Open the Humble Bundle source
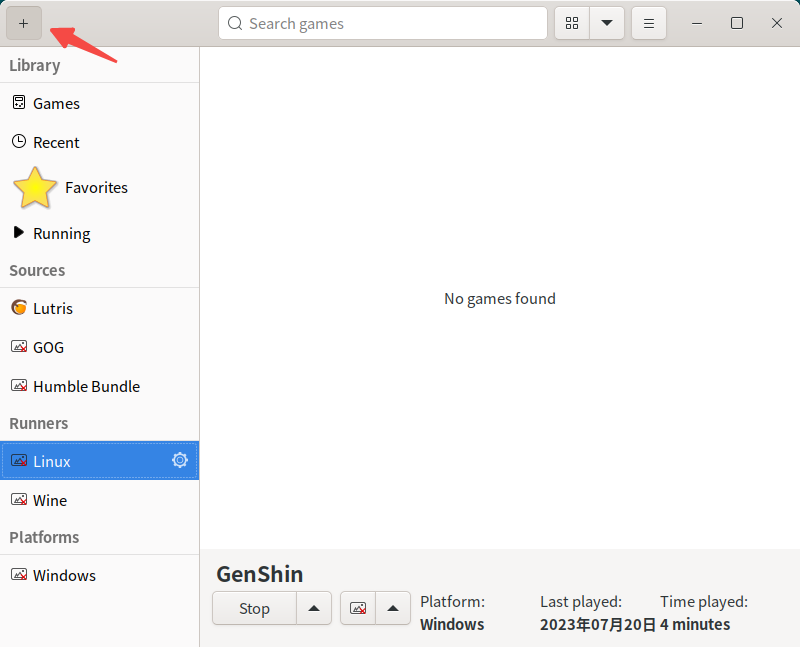Image resolution: width=800 pixels, height=647 pixels. coord(99,386)
